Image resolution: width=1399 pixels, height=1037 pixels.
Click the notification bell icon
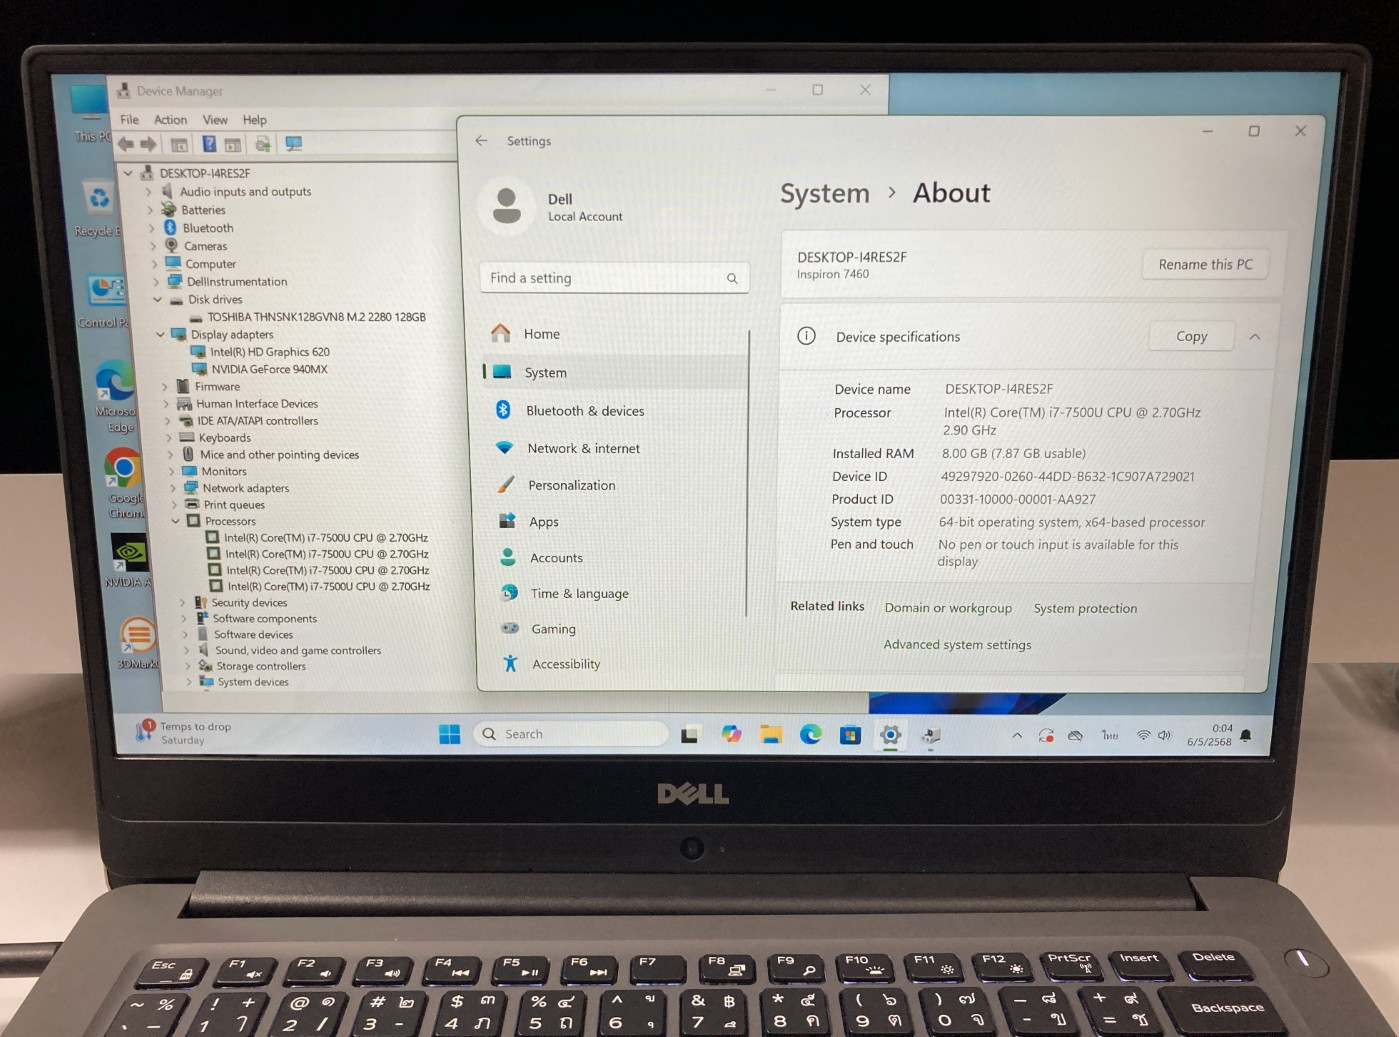coord(1246,736)
